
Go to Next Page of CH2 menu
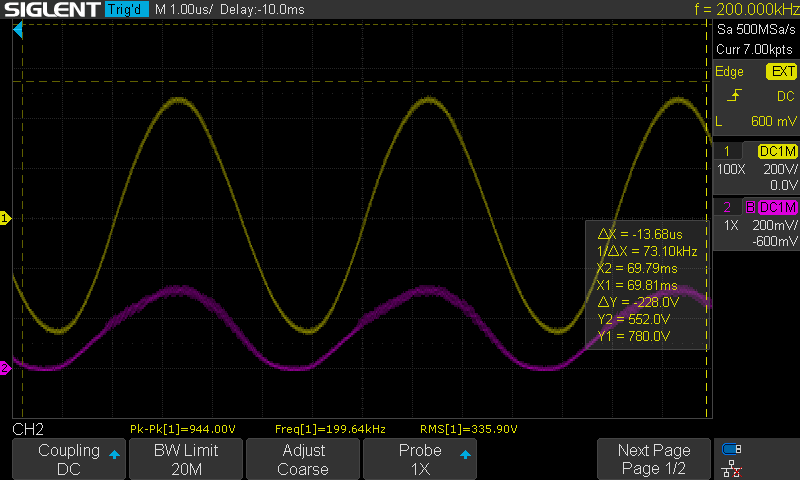[x=654, y=459]
